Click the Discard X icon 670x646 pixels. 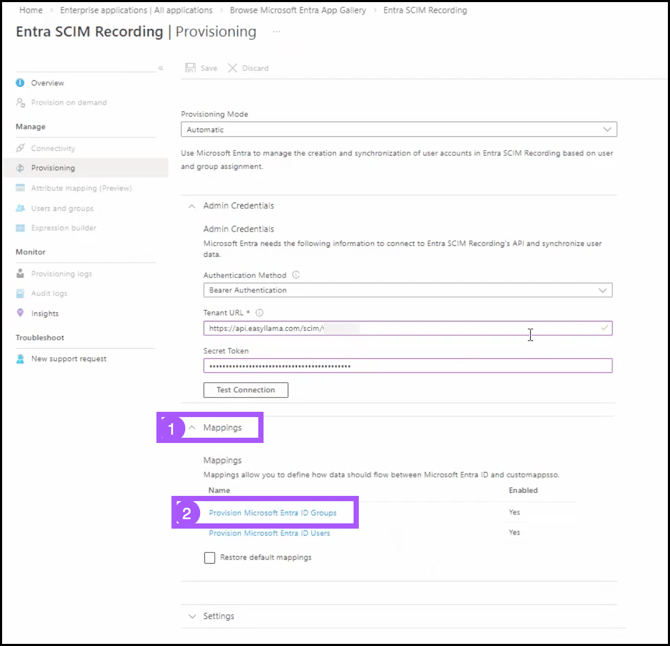coord(233,68)
